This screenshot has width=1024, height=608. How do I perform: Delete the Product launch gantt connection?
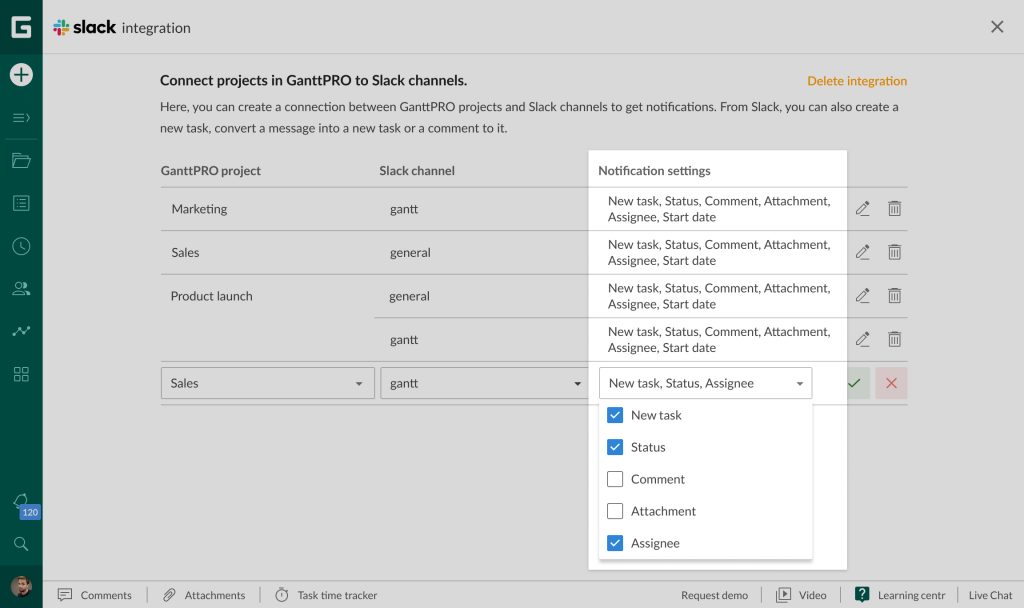[895, 340]
